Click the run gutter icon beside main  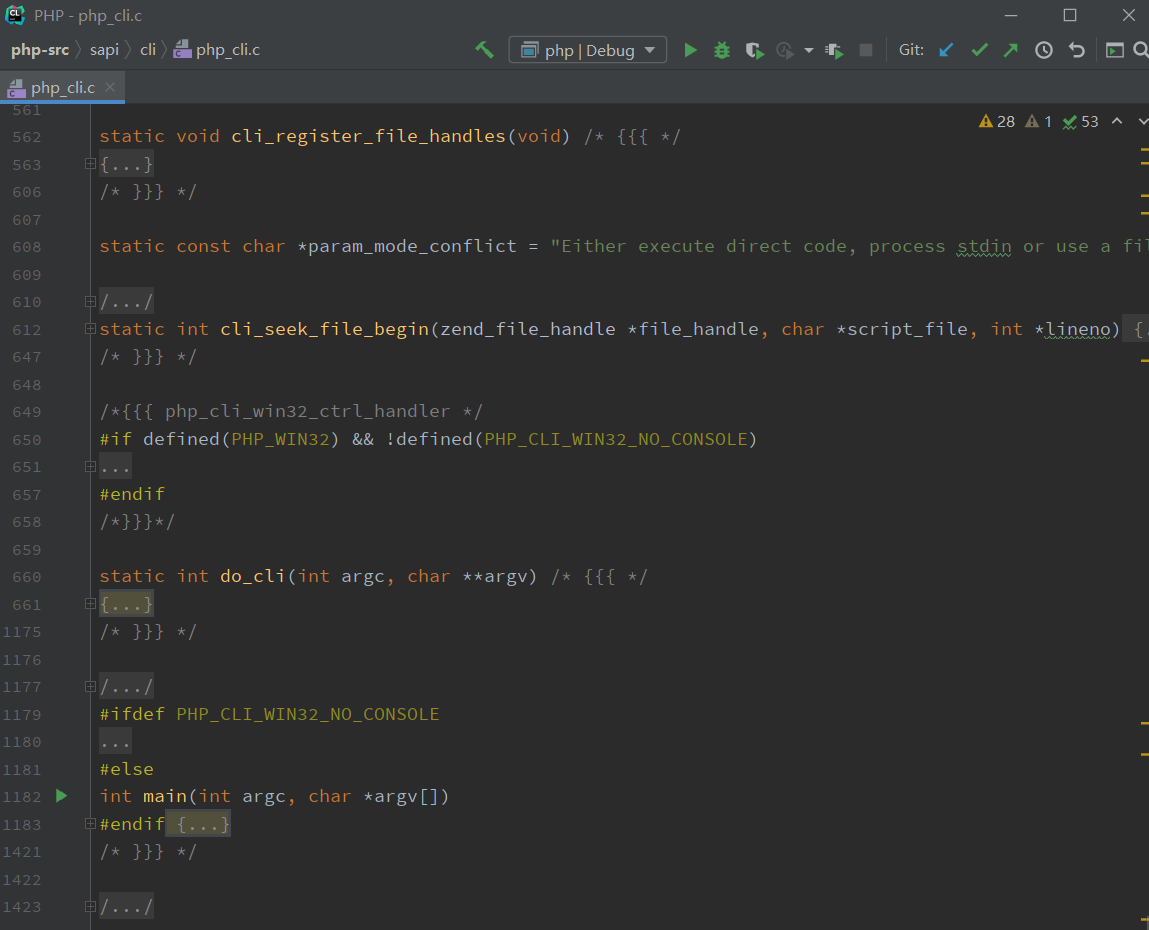(62, 796)
